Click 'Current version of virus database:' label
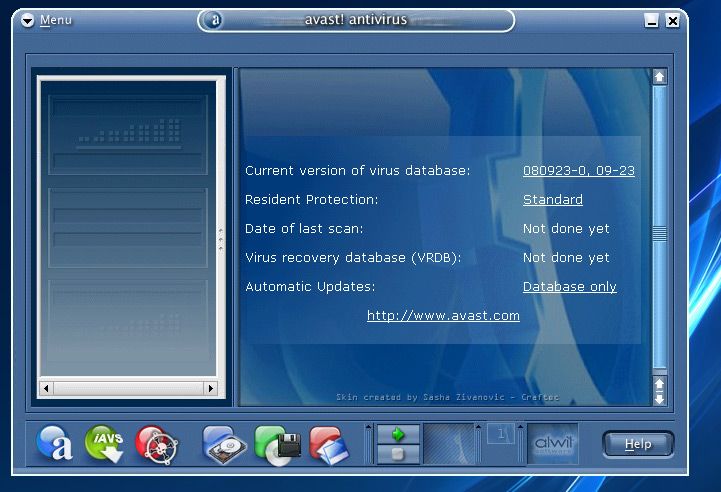This screenshot has width=721, height=492. 358,171
